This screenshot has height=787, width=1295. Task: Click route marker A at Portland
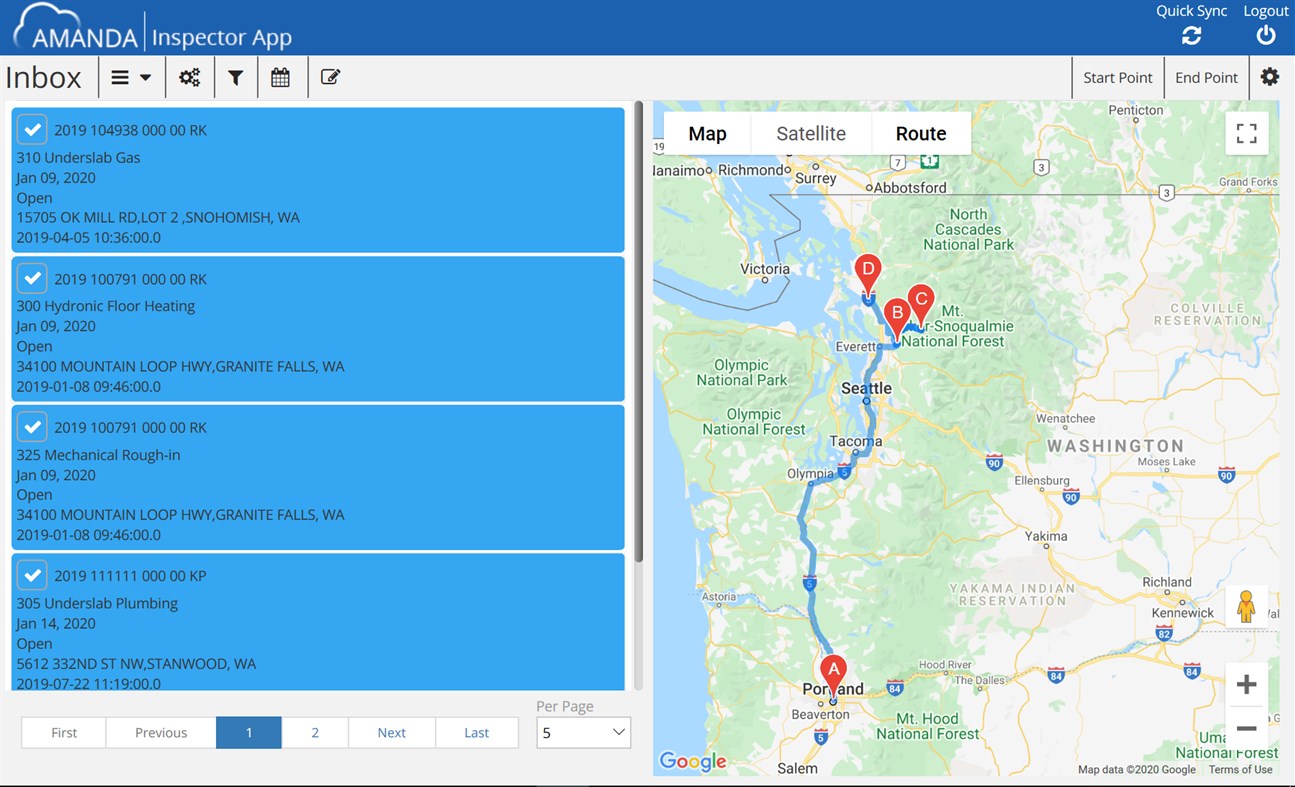point(833,674)
